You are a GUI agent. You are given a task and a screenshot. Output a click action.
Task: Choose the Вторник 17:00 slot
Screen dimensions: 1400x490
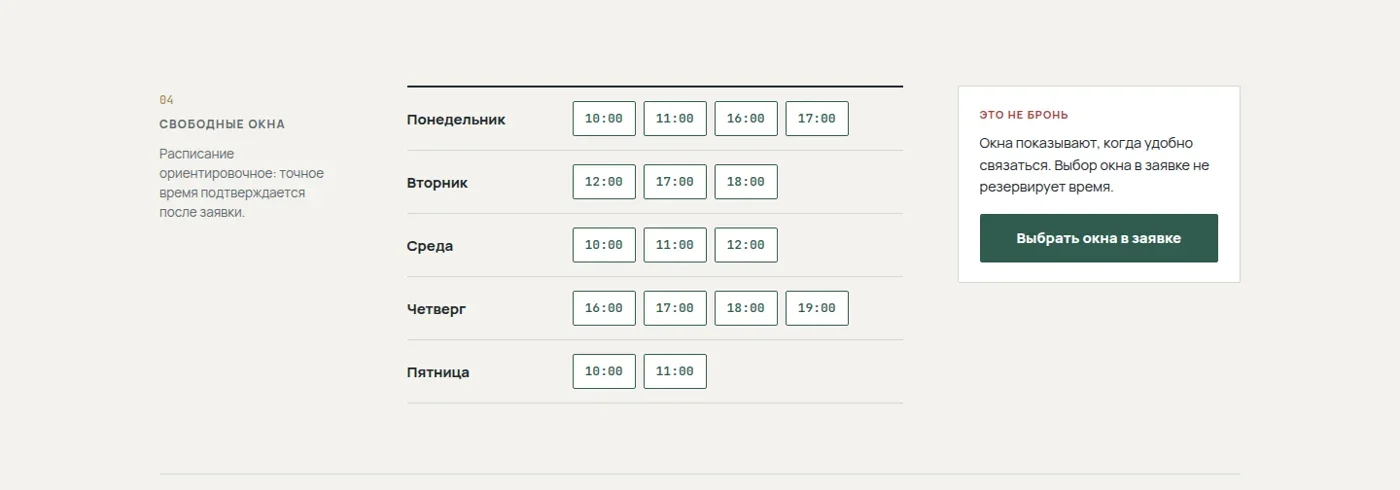(675, 182)
